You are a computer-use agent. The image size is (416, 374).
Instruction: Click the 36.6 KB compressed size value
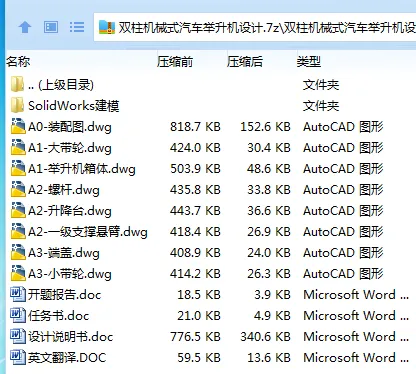tap(269, 211)
